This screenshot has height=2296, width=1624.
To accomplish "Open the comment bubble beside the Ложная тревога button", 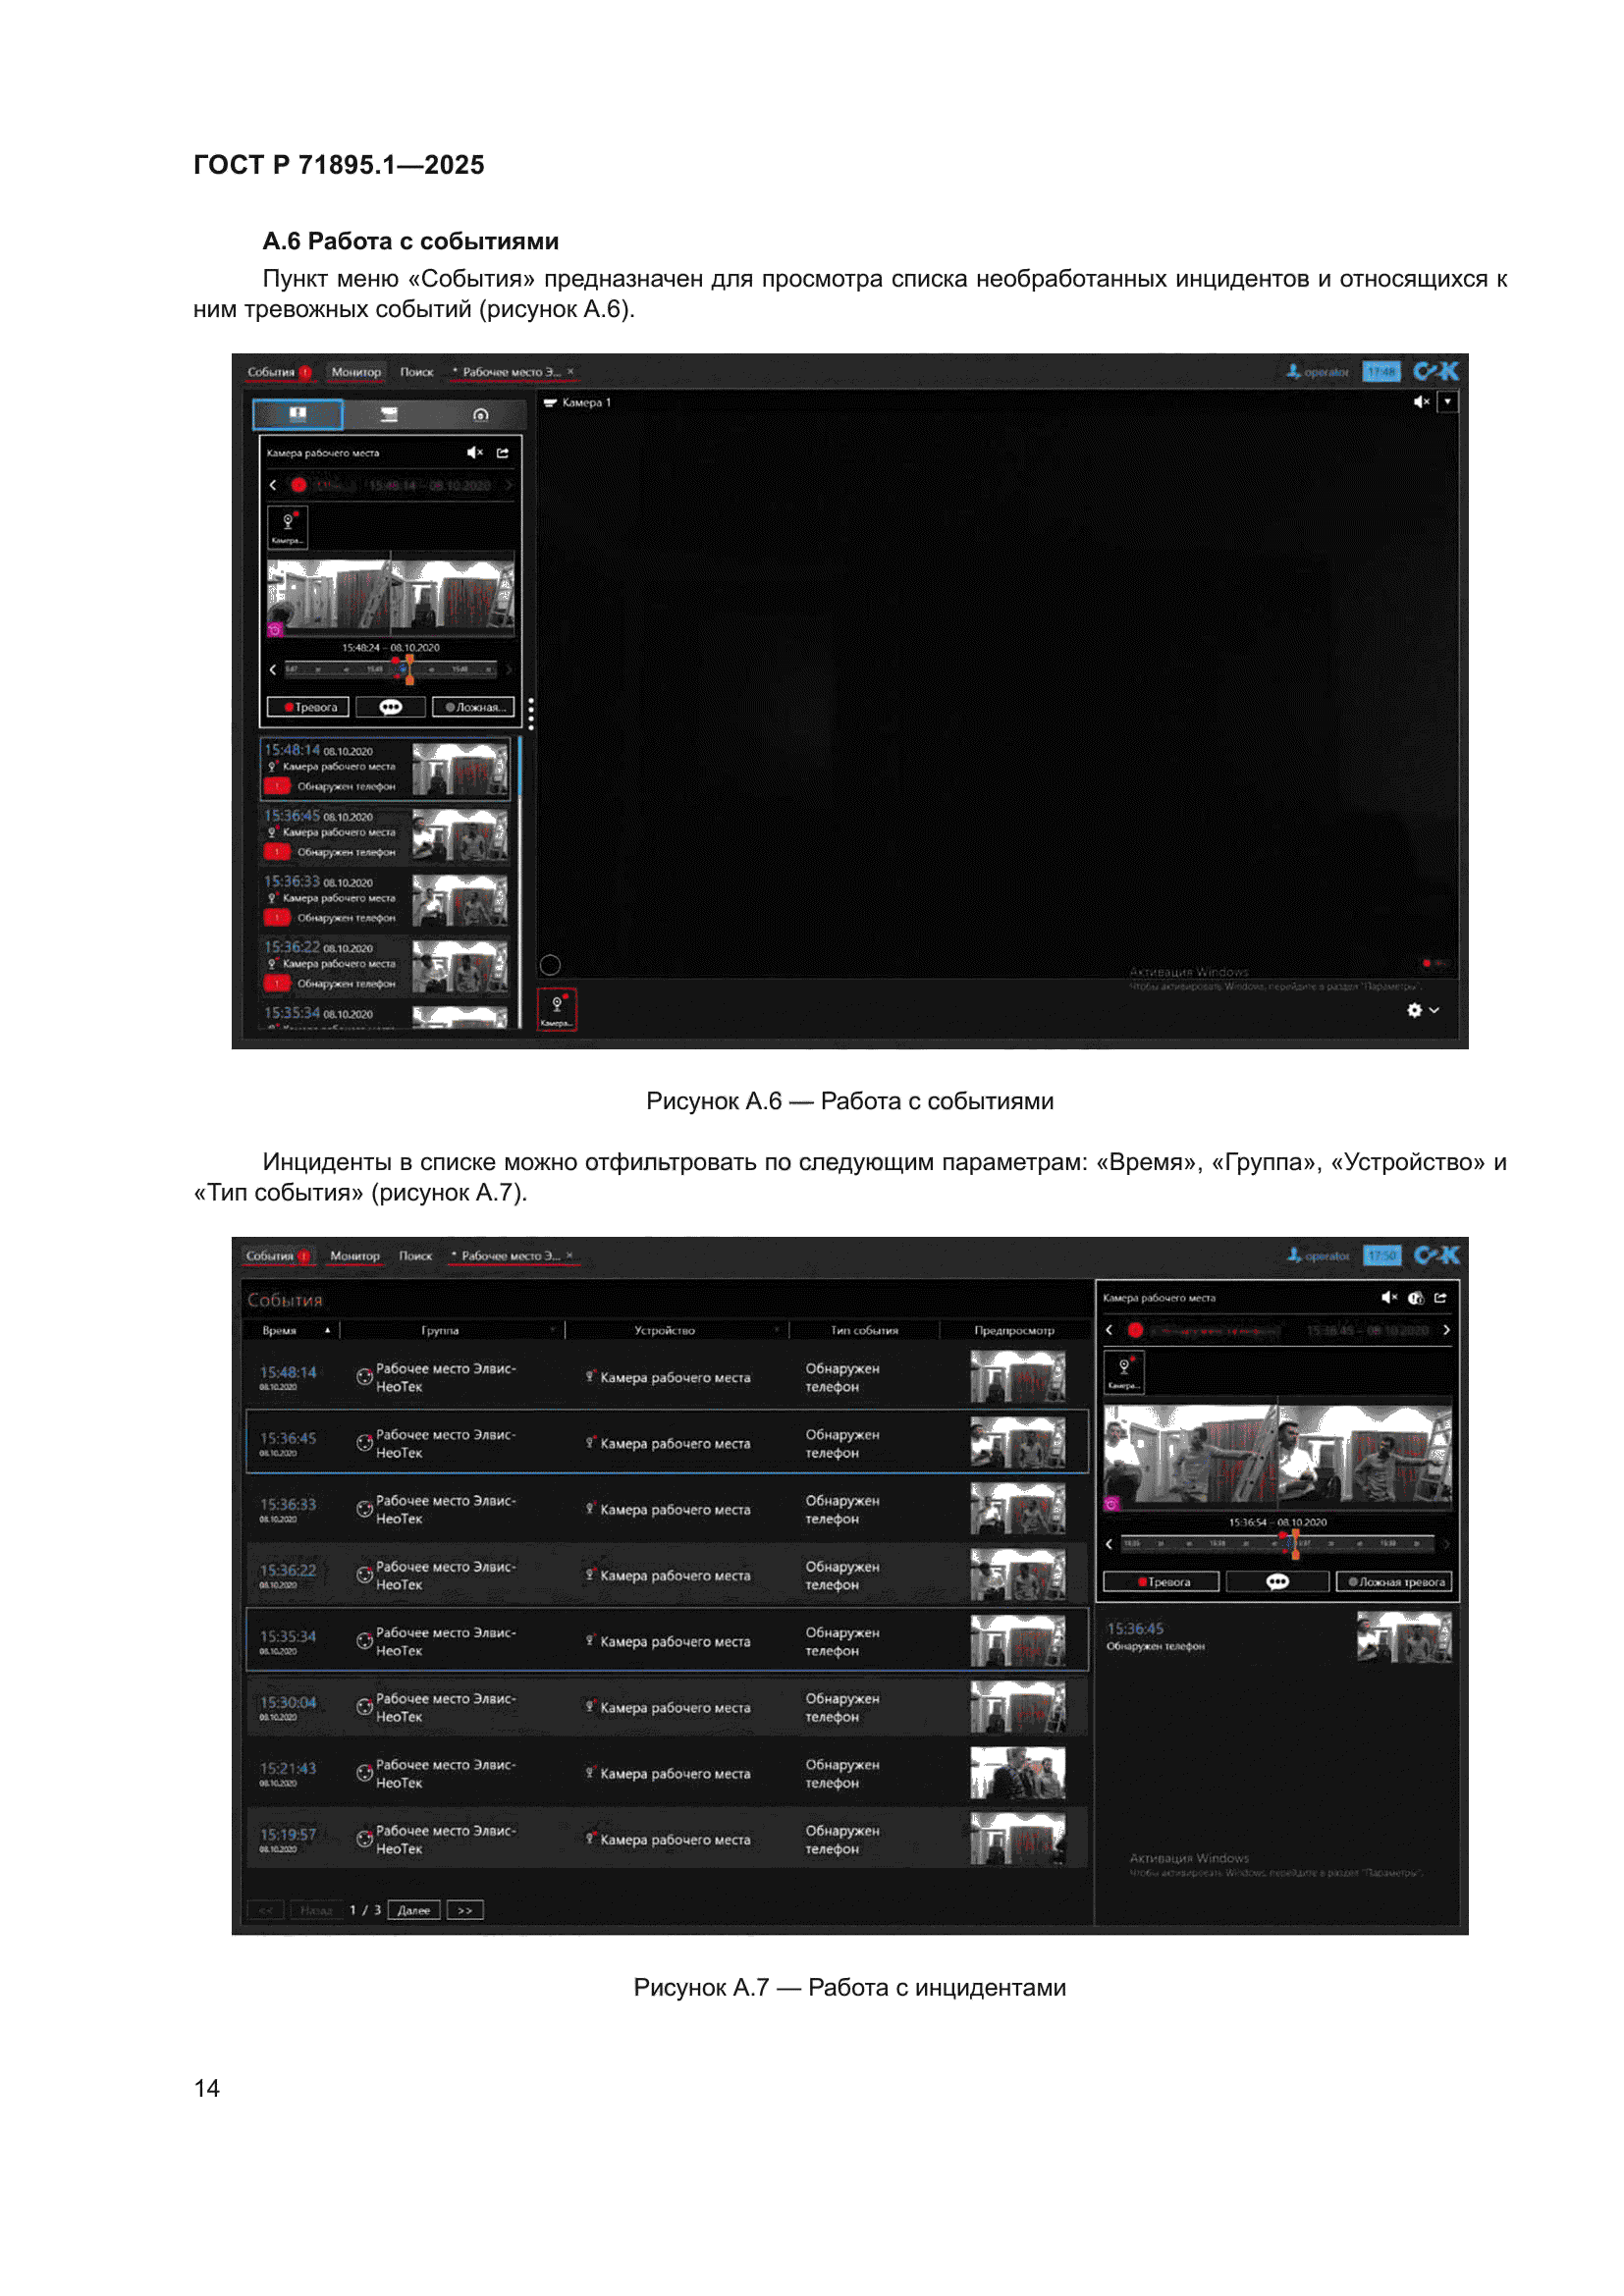I will [1277, 1582].
